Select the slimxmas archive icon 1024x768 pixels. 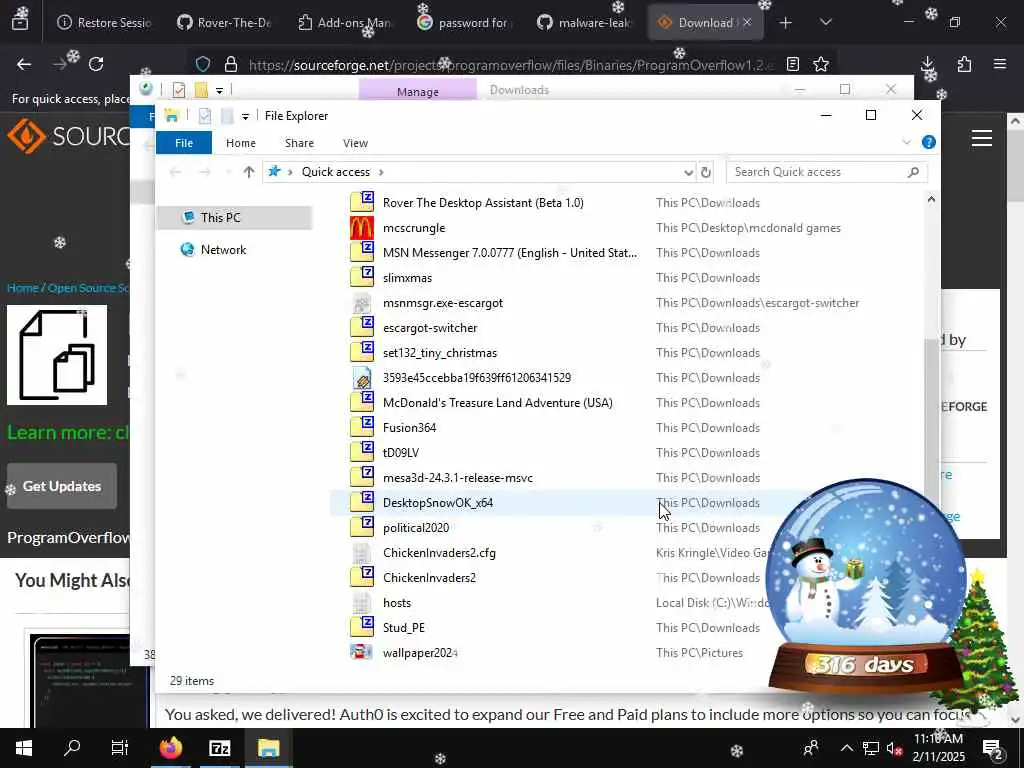362,278
